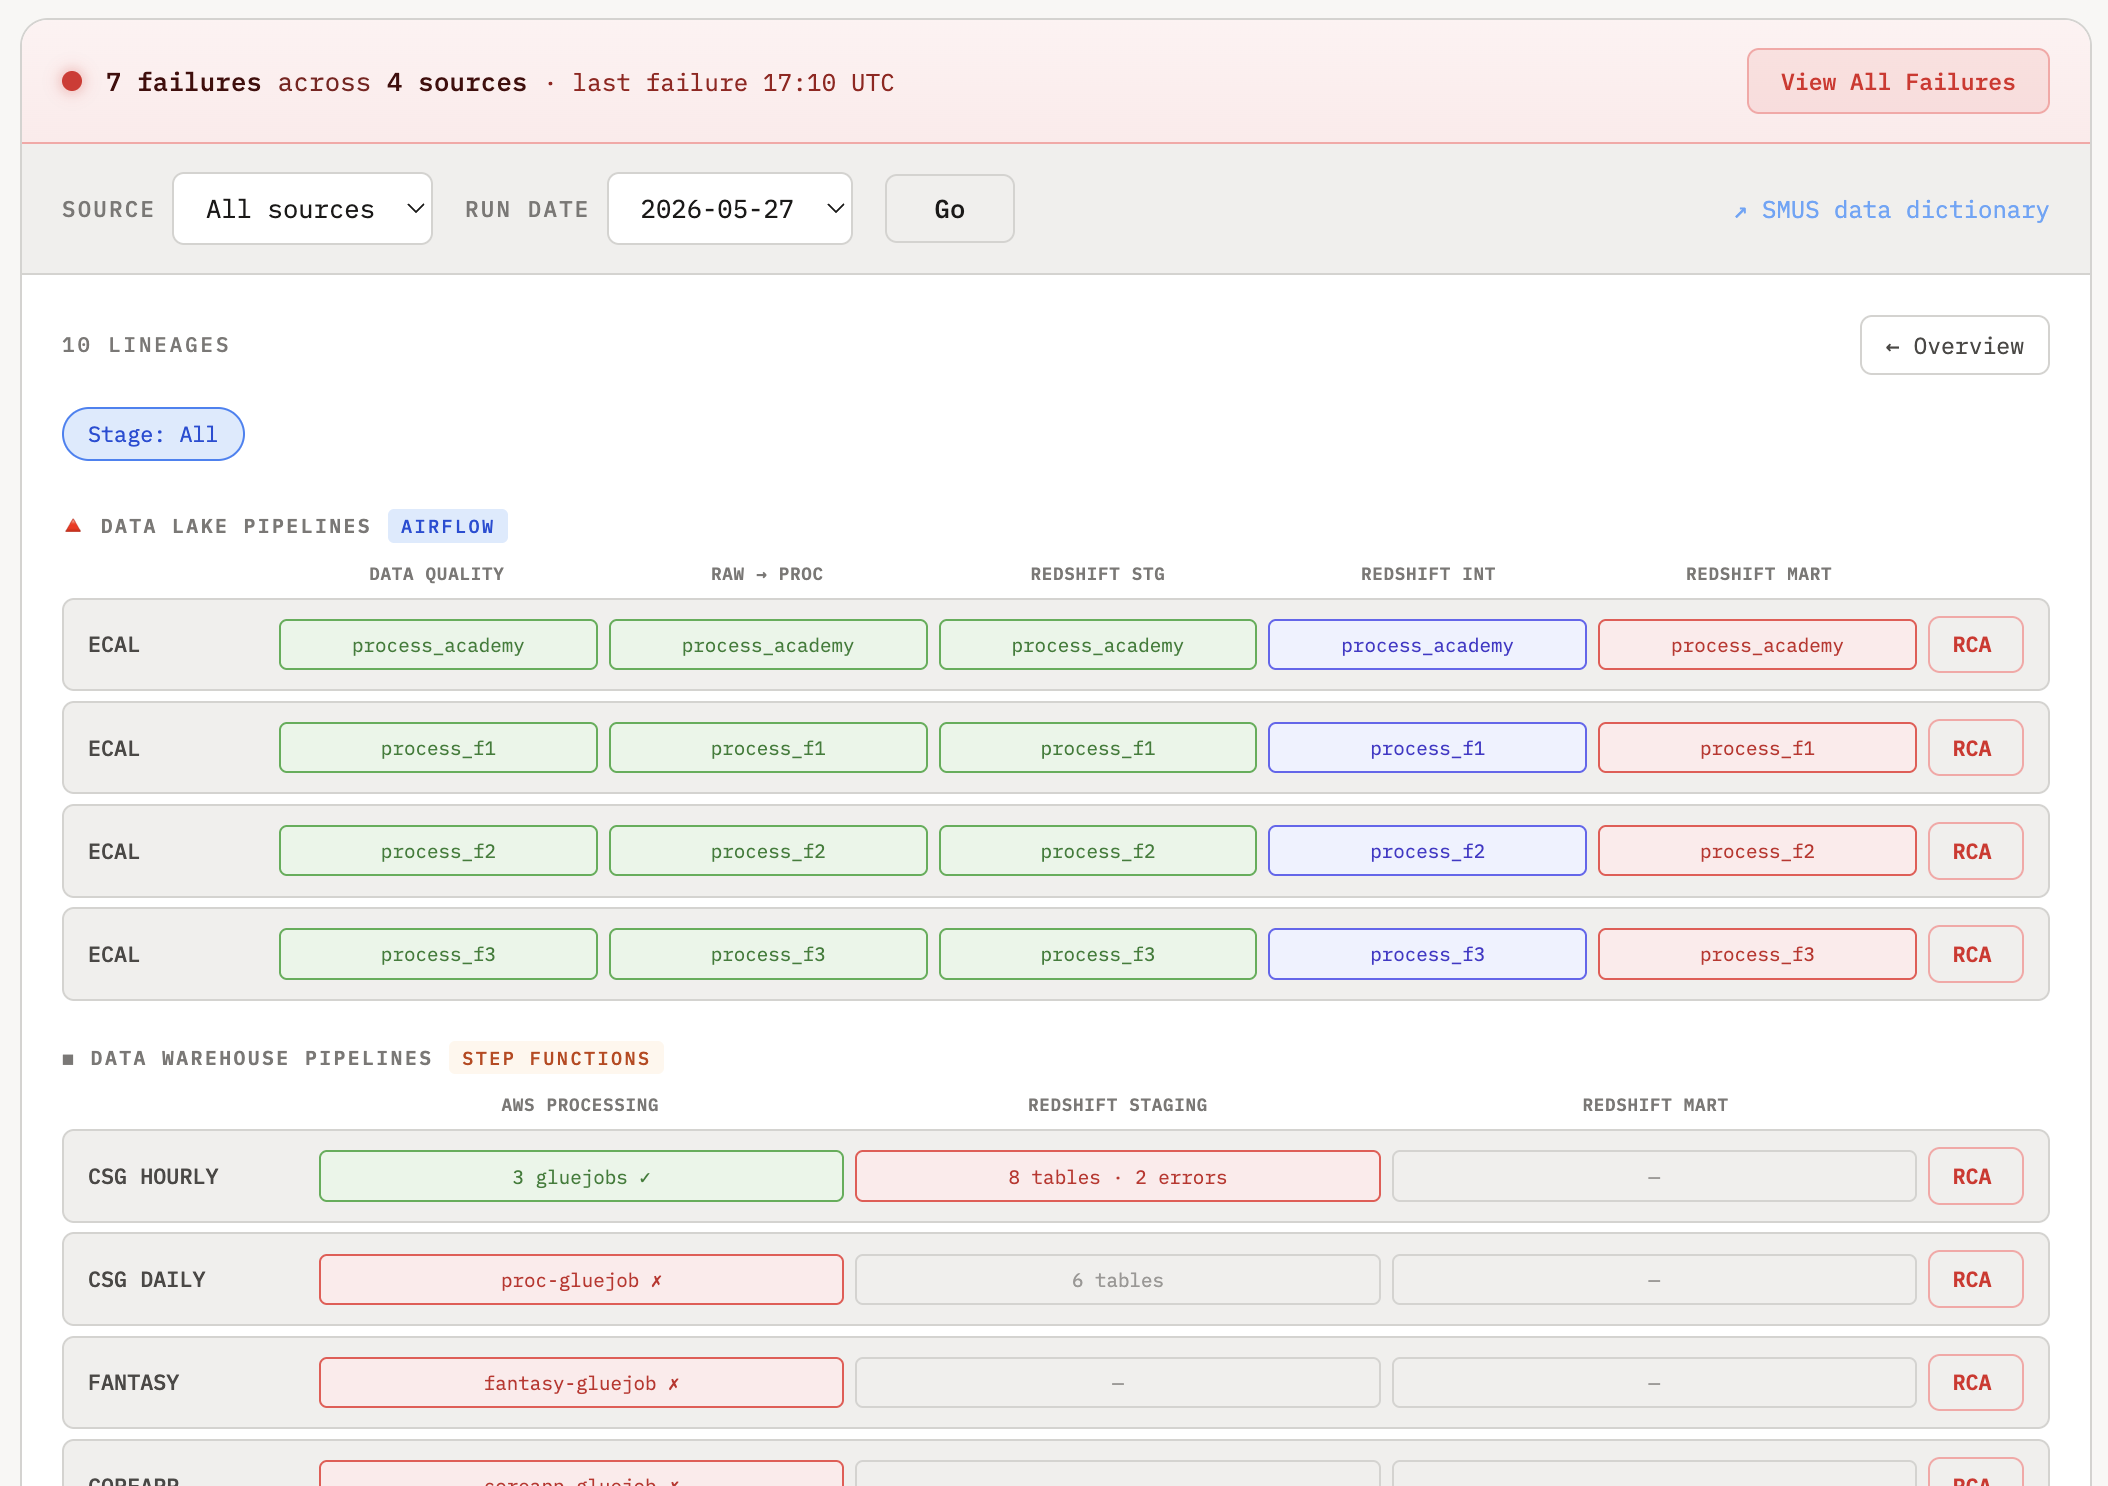Open Data Quality process_f1 stage

coord(438,748)
